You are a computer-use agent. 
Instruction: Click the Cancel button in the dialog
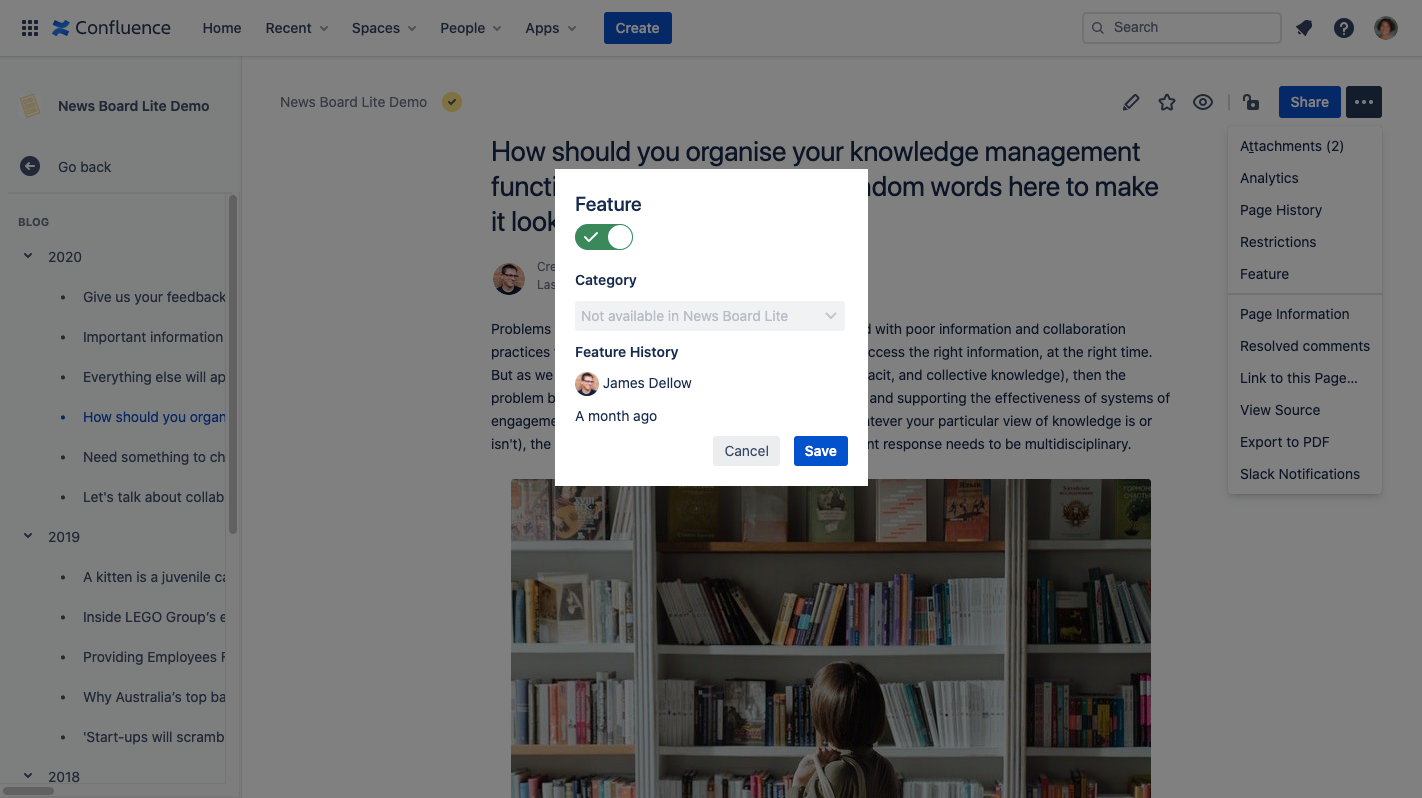[746, 451]
